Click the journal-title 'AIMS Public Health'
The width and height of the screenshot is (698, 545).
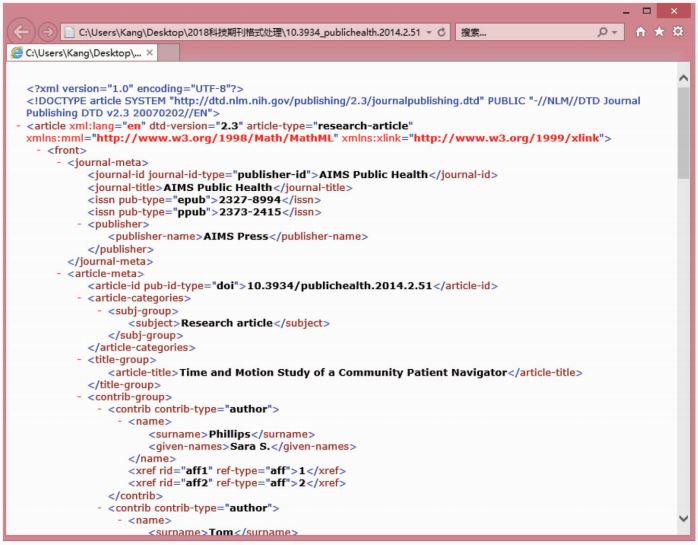pyautogui.click(x=218, y=187)
